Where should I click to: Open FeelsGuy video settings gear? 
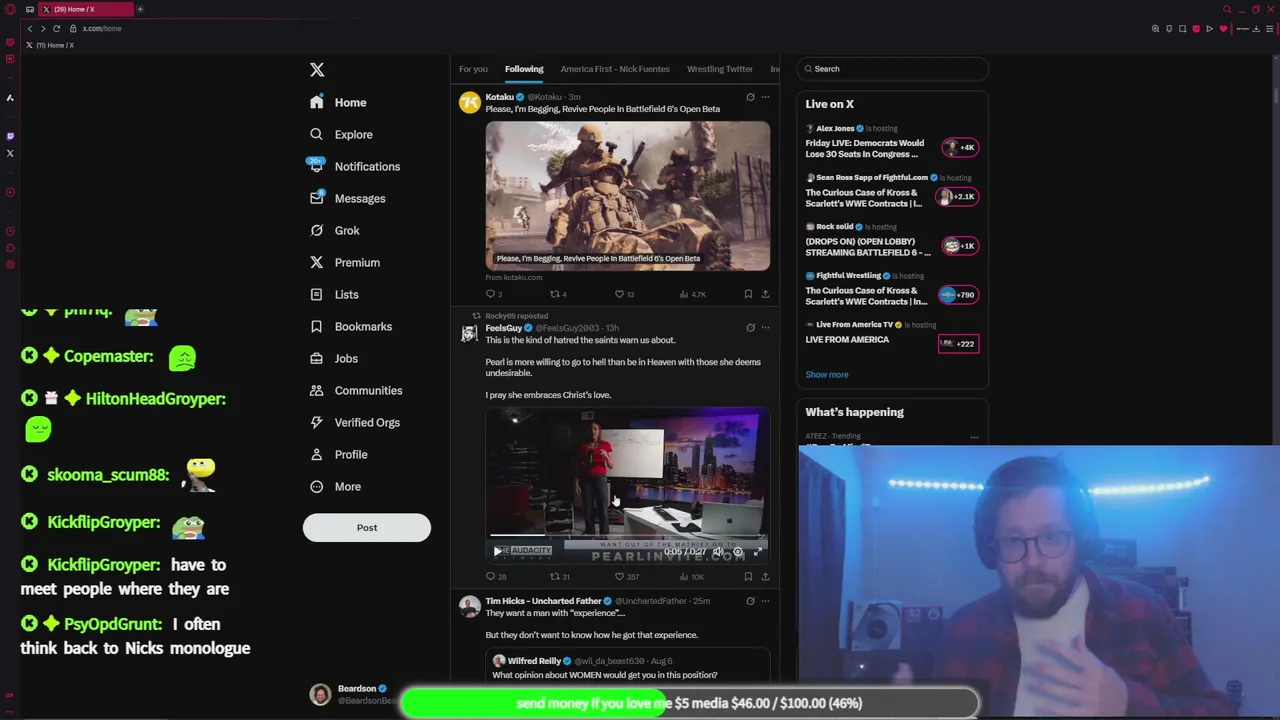738,552
